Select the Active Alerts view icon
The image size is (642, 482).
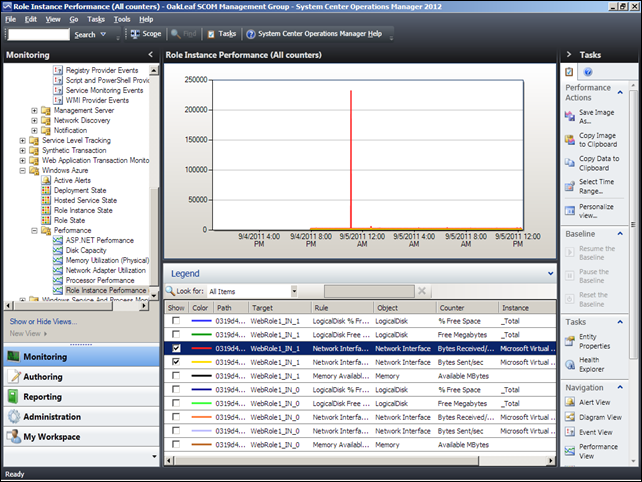click(x=46, y=180)
